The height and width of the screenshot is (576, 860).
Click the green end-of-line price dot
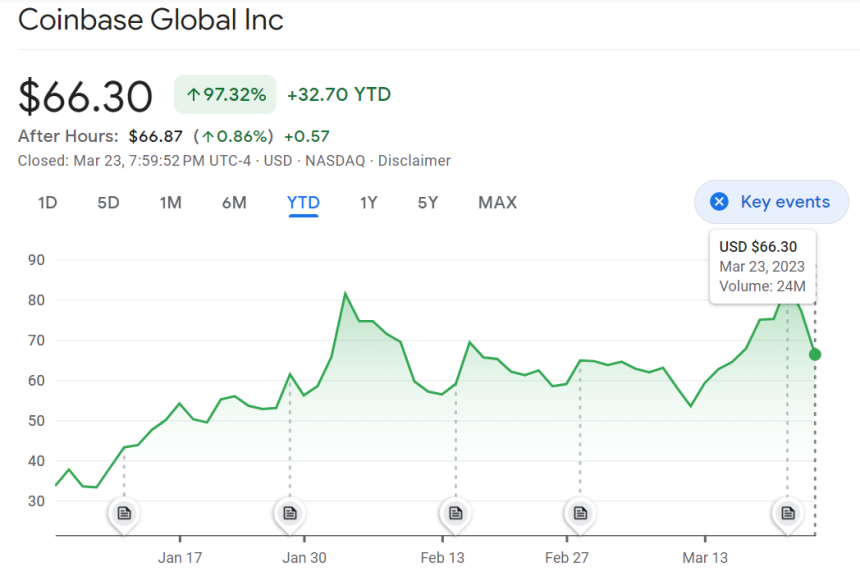pyautogui.click(x=815, y=354)
